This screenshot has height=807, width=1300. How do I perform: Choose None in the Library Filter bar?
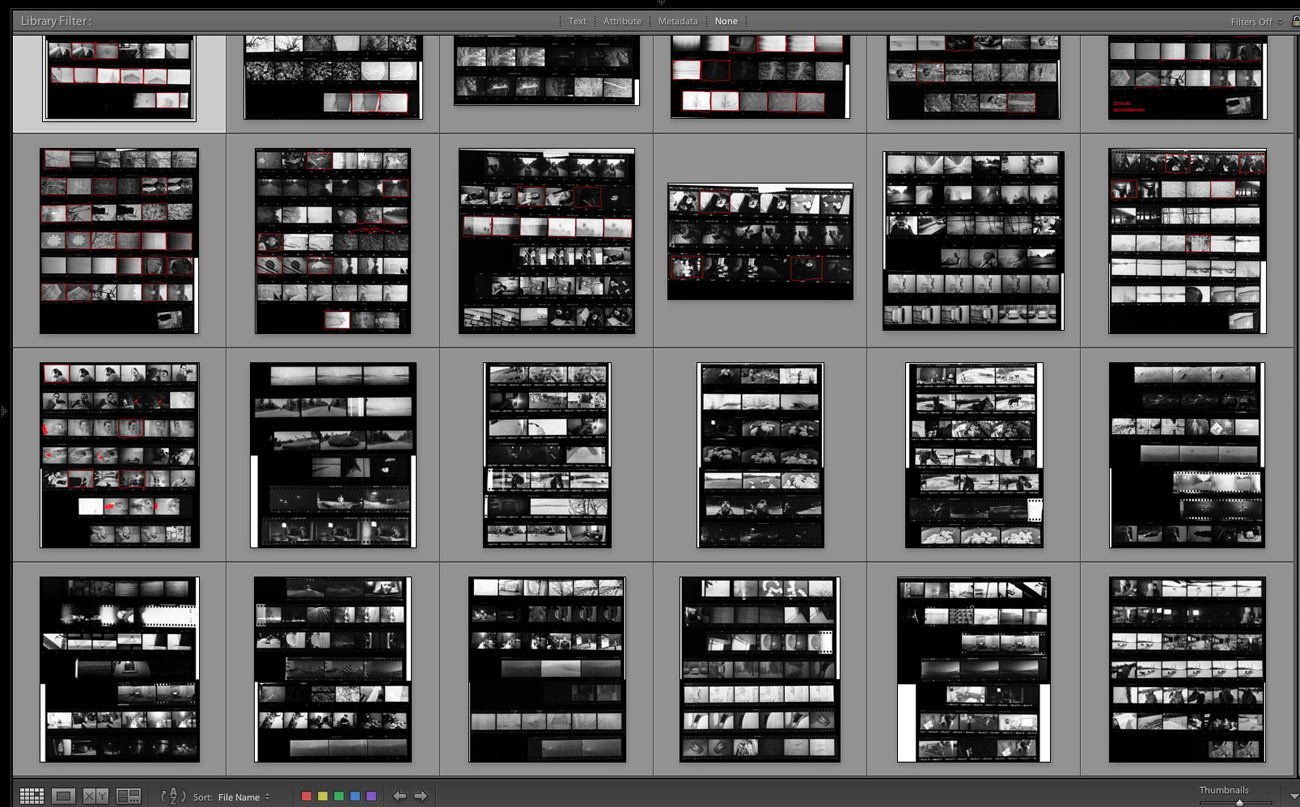(x=726, y=21)
